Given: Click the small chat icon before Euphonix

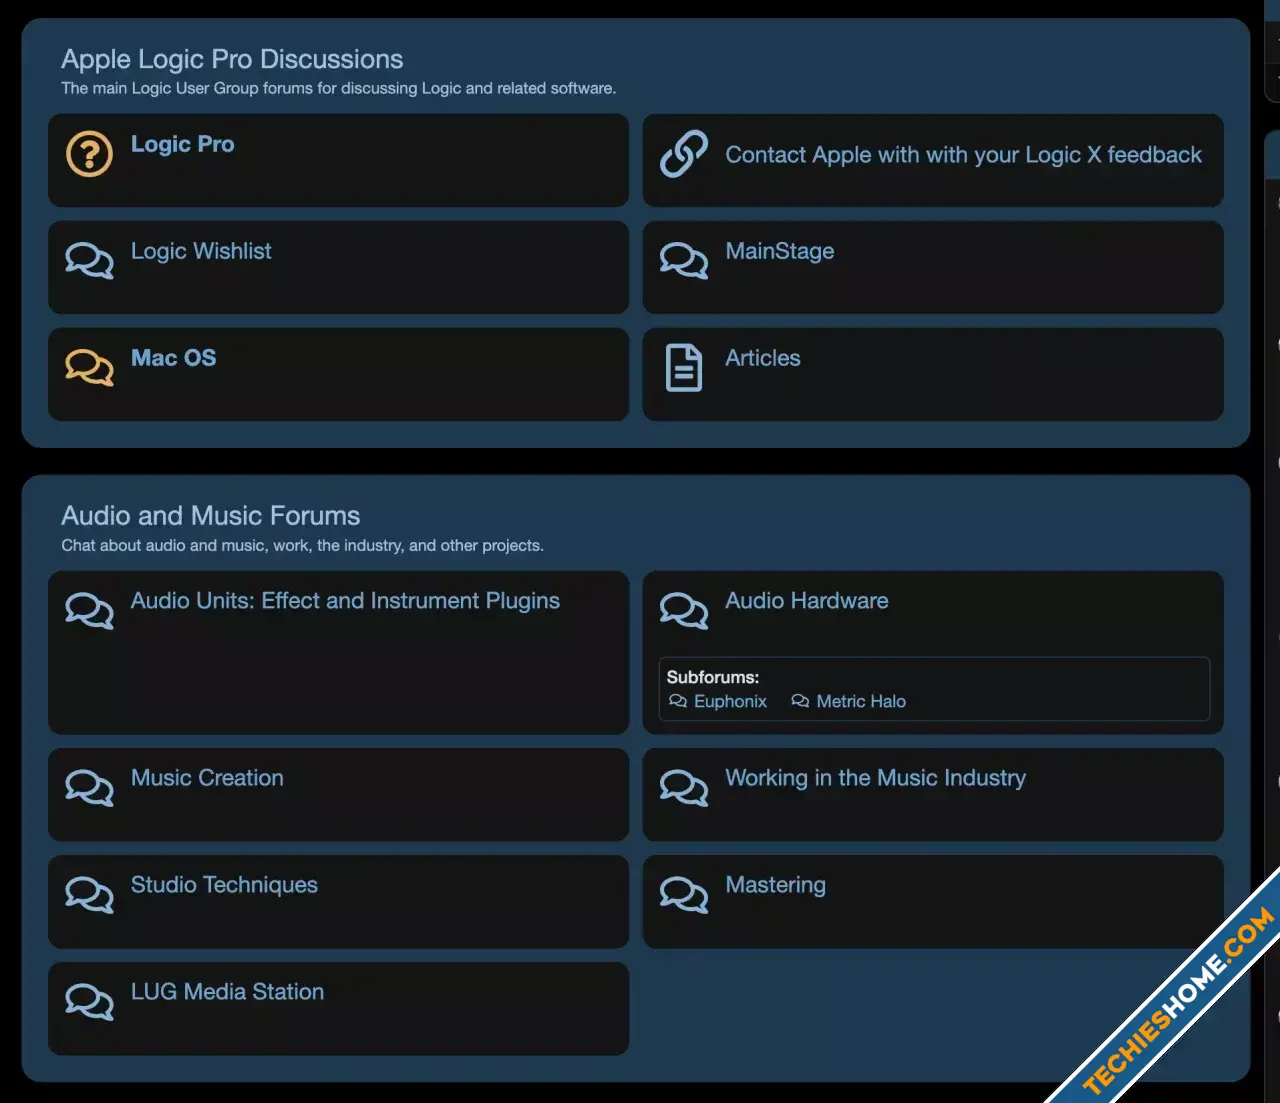Looking at the screenshot, I should coord(678,701).
